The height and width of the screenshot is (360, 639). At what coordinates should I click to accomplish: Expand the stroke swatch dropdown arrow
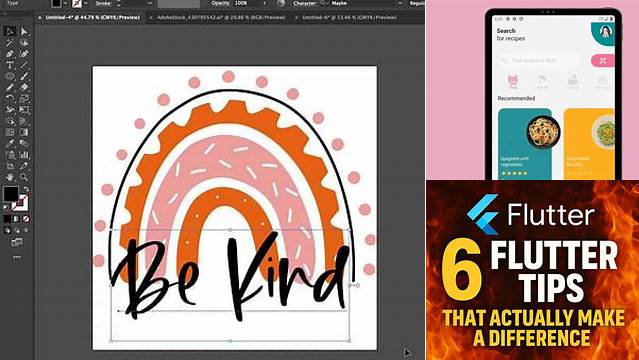[x=86, y=3]
